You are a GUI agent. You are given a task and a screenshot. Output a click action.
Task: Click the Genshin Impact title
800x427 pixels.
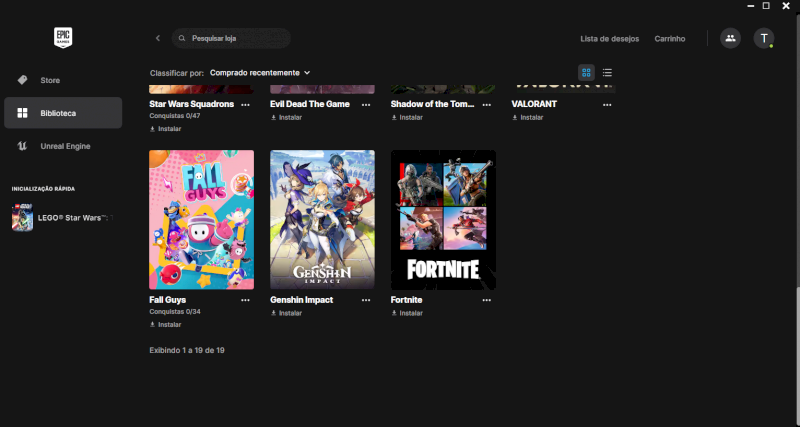(302, 300)
